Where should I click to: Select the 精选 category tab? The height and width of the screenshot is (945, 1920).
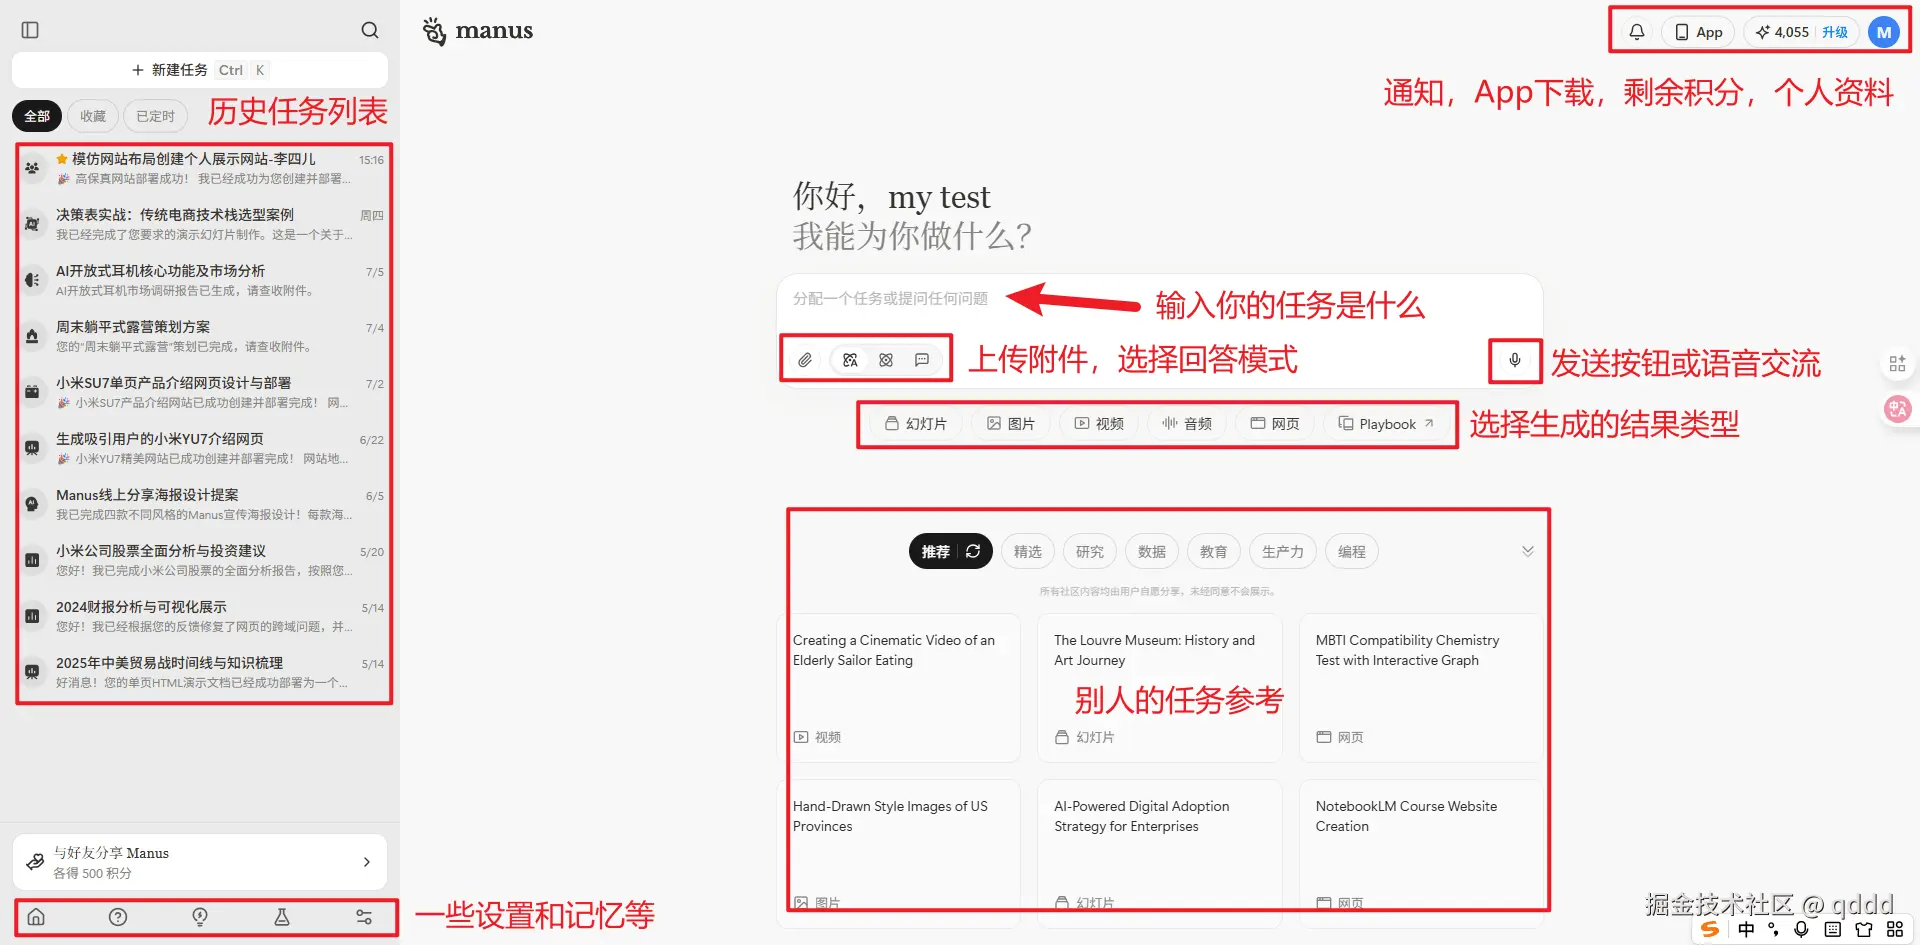pos(1028,551)
